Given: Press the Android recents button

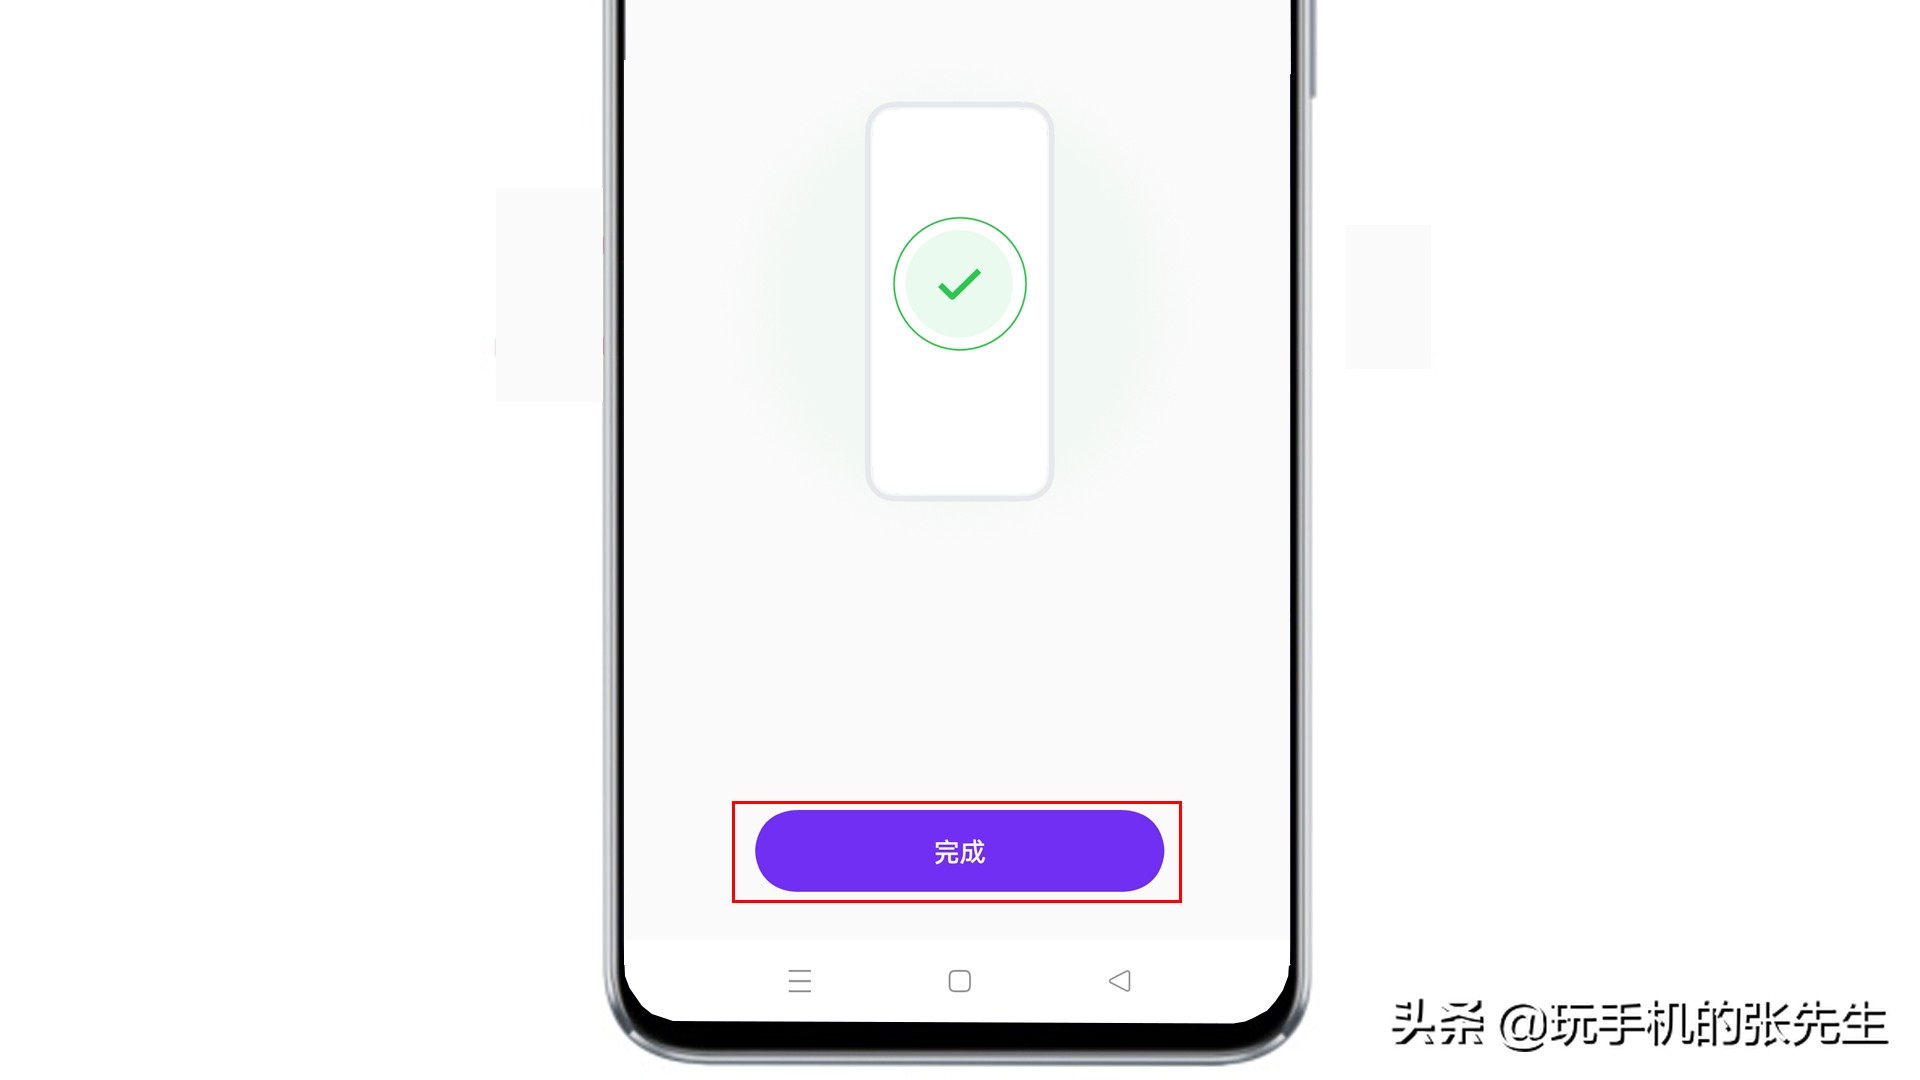Looking at the screenshot, I should click(x=799, y=980).
